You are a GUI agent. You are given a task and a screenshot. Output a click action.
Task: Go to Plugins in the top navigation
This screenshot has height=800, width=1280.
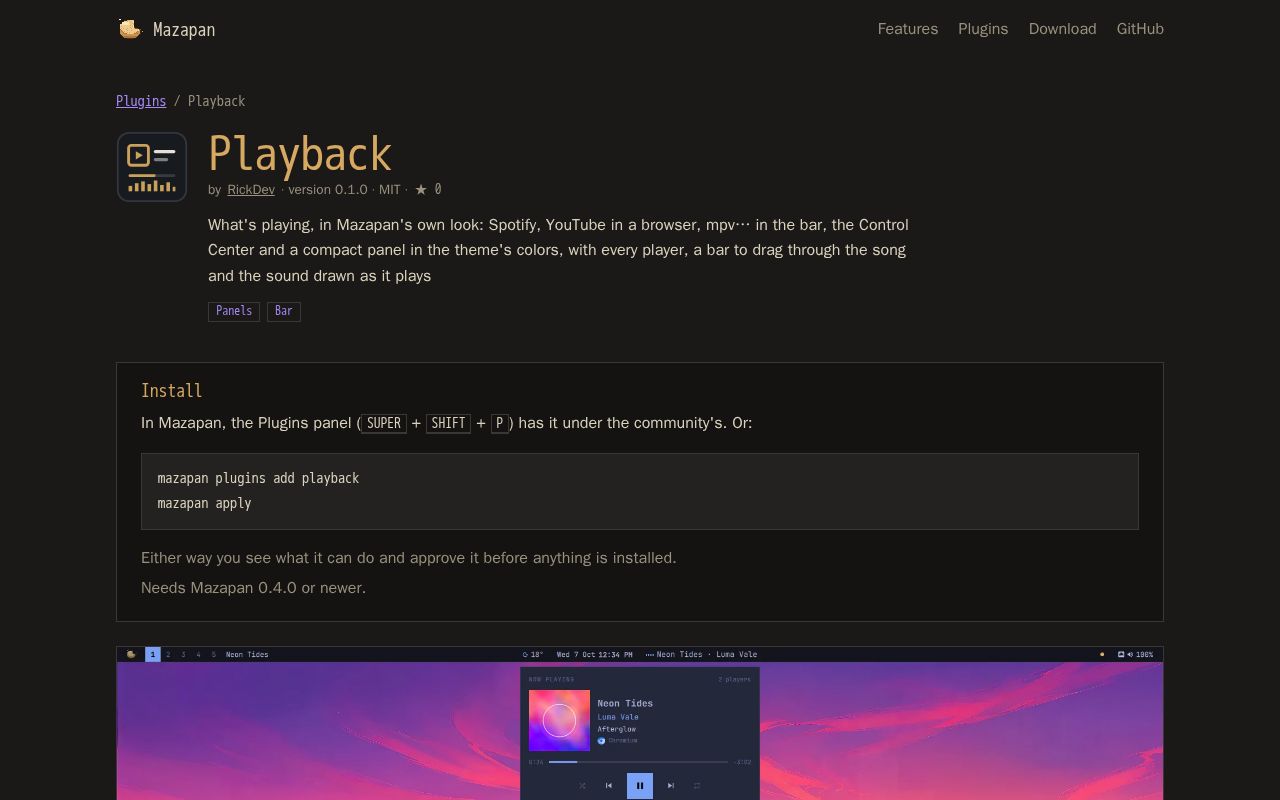(983, 29)
